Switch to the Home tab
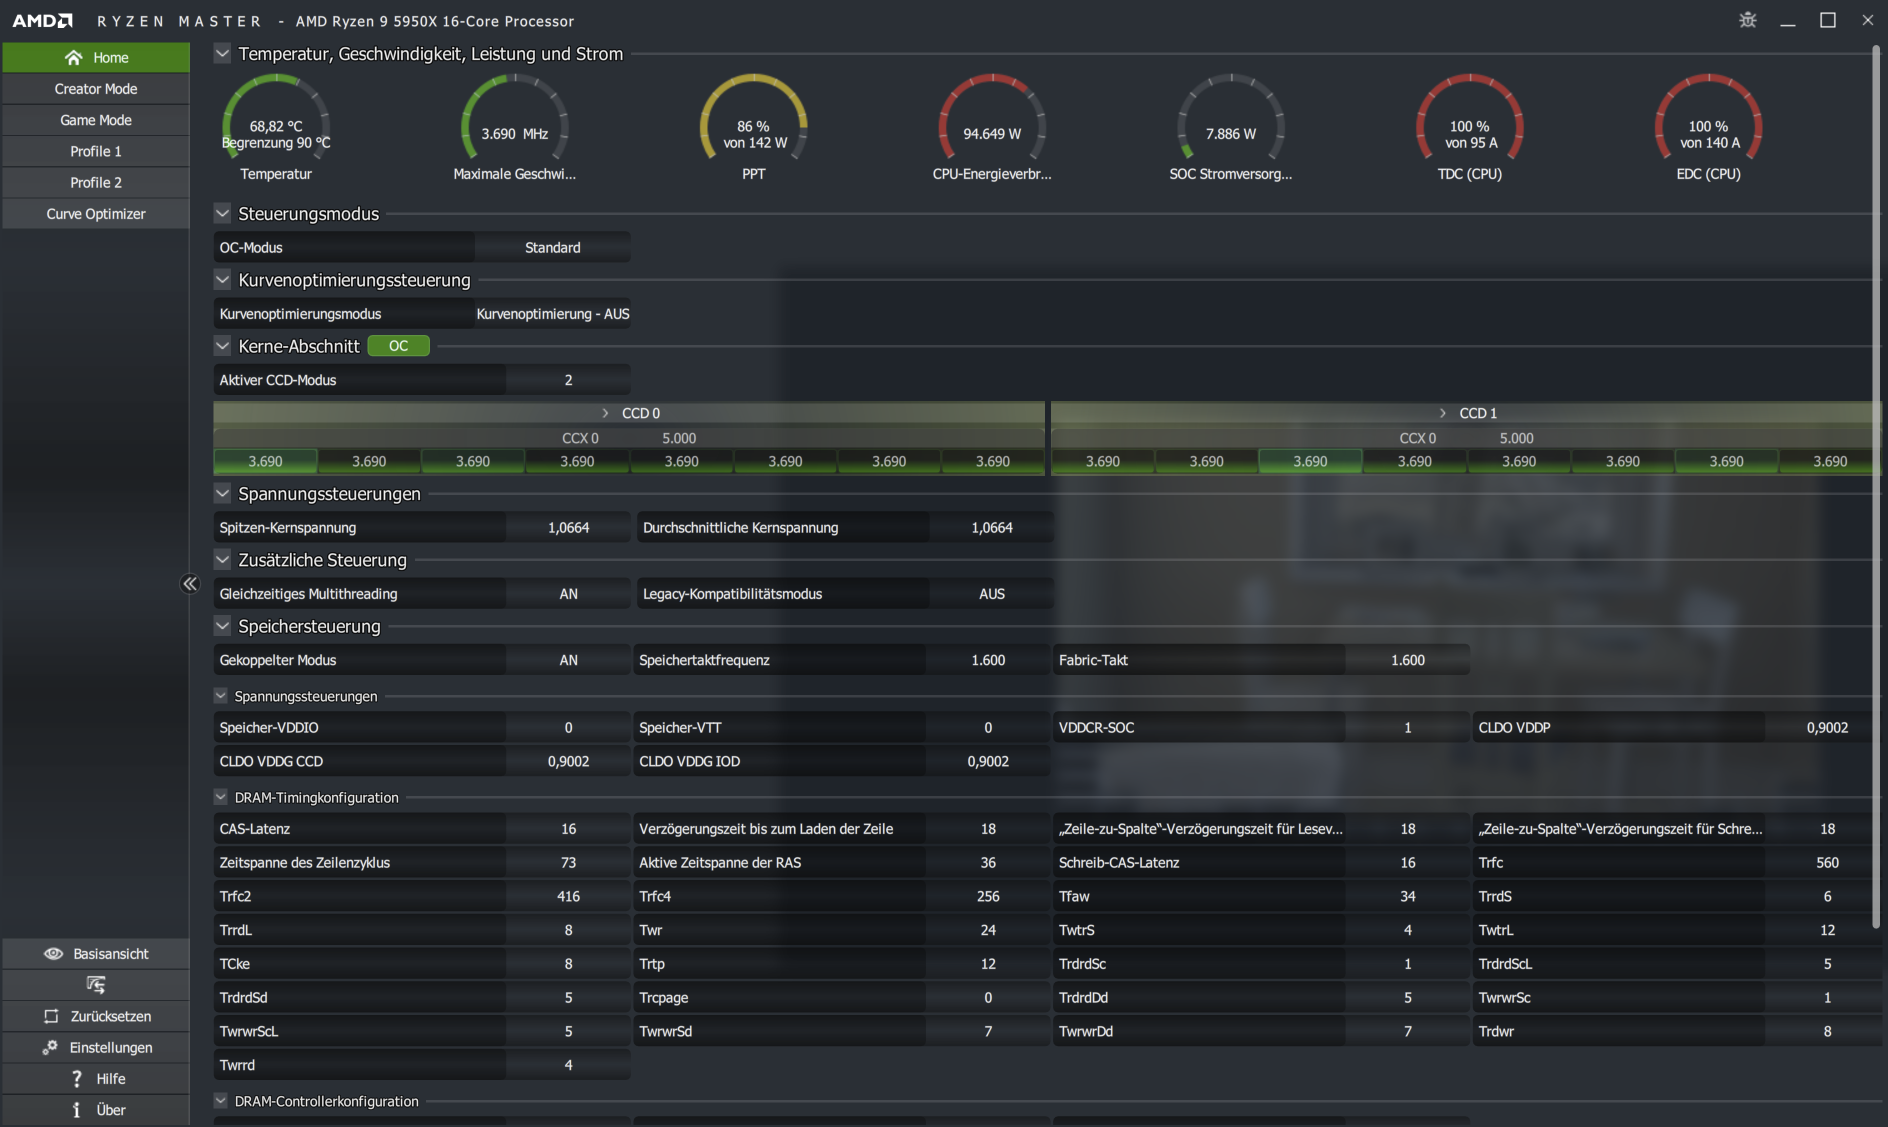Screen dimensions: 1888x1127 pyautogui.click(x=96, y=57)
